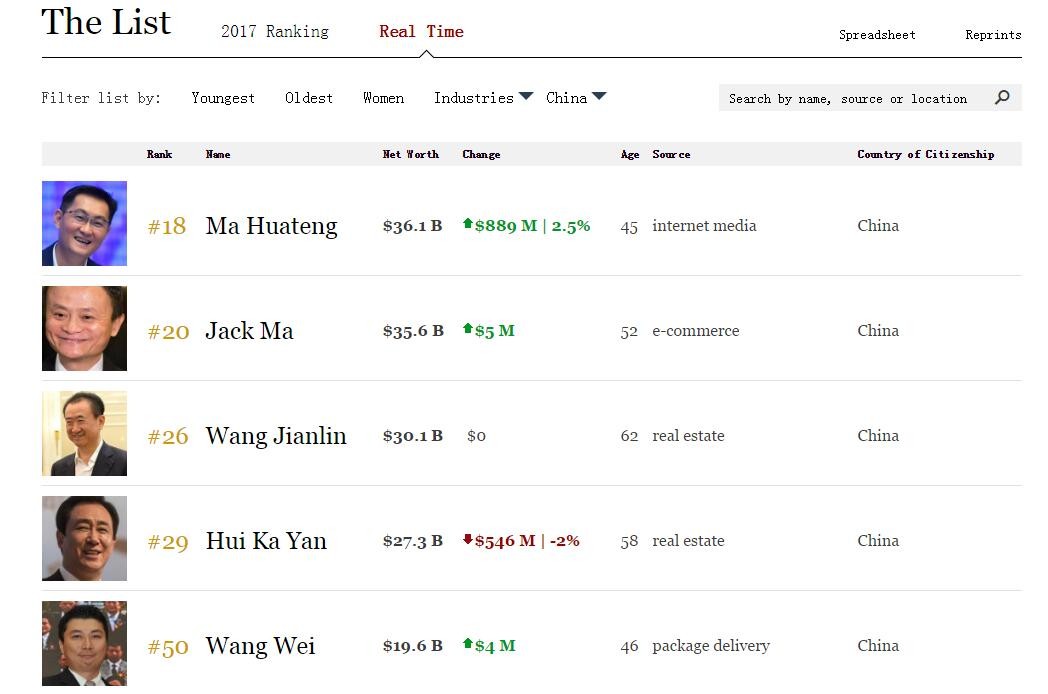Open the Spreadsheet link

[x=877, y=34]
